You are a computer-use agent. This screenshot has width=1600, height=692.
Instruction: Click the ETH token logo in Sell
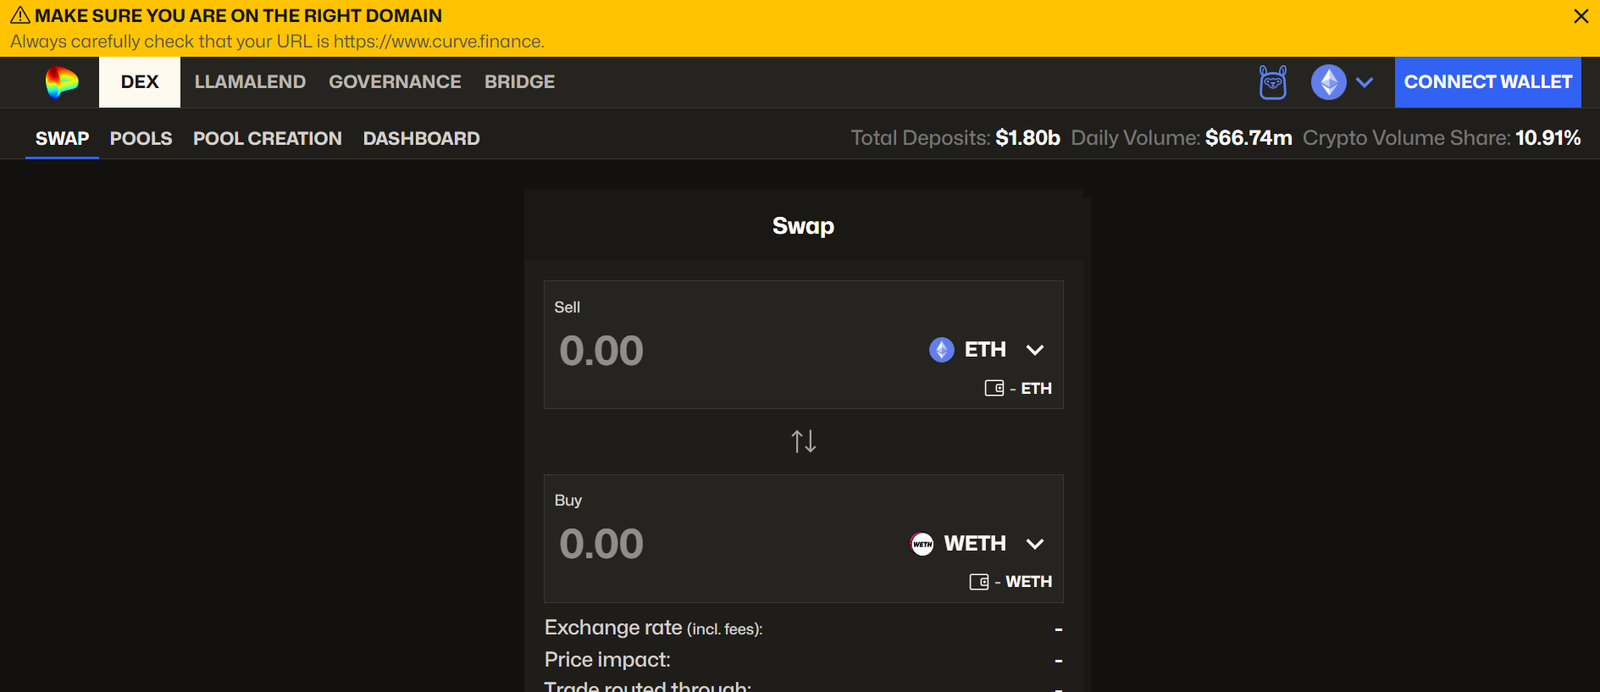[941, 350]
